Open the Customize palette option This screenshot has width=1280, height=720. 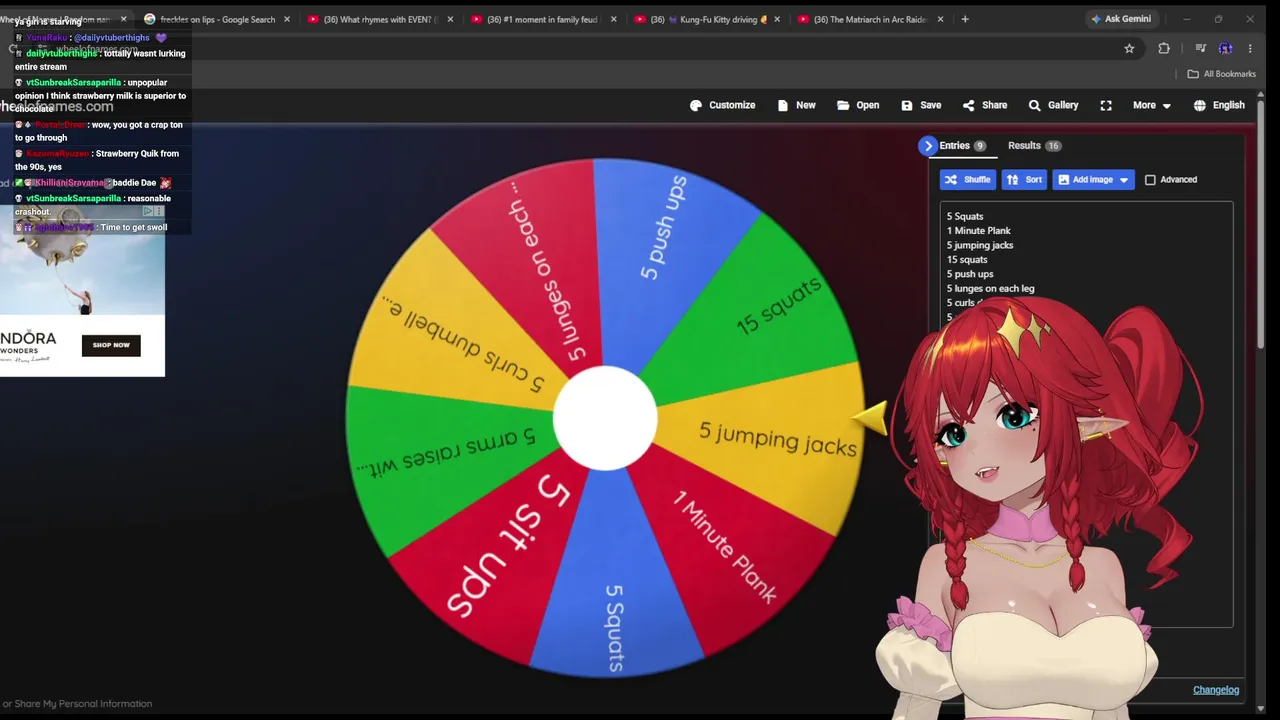(x=722, y=105)
